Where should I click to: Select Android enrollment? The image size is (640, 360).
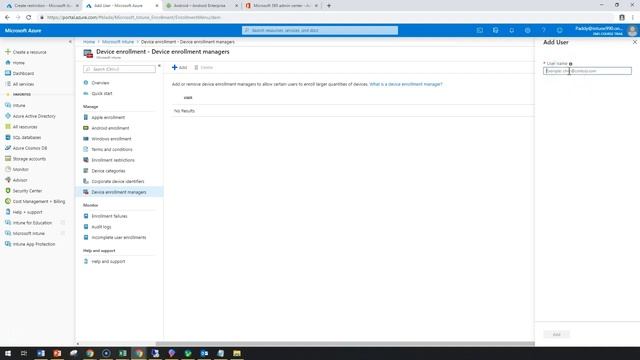[110, 128]
